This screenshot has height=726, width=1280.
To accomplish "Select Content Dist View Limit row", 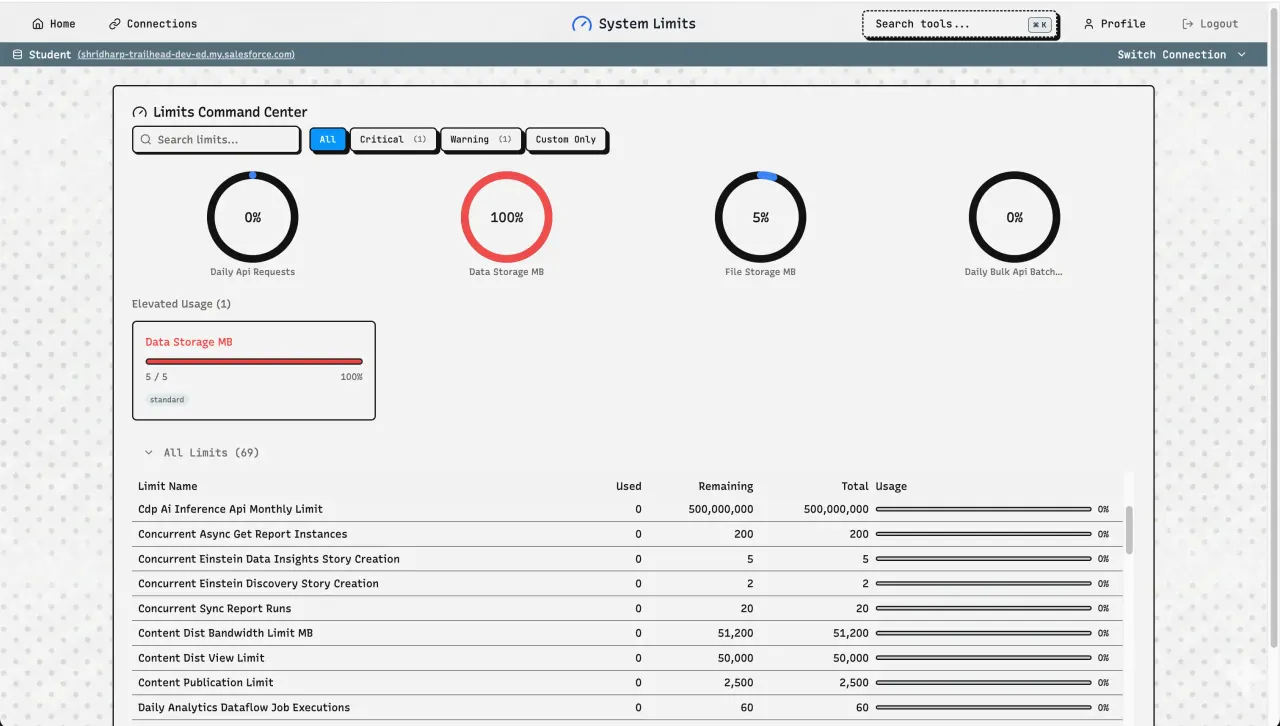I will pos(627,658).
